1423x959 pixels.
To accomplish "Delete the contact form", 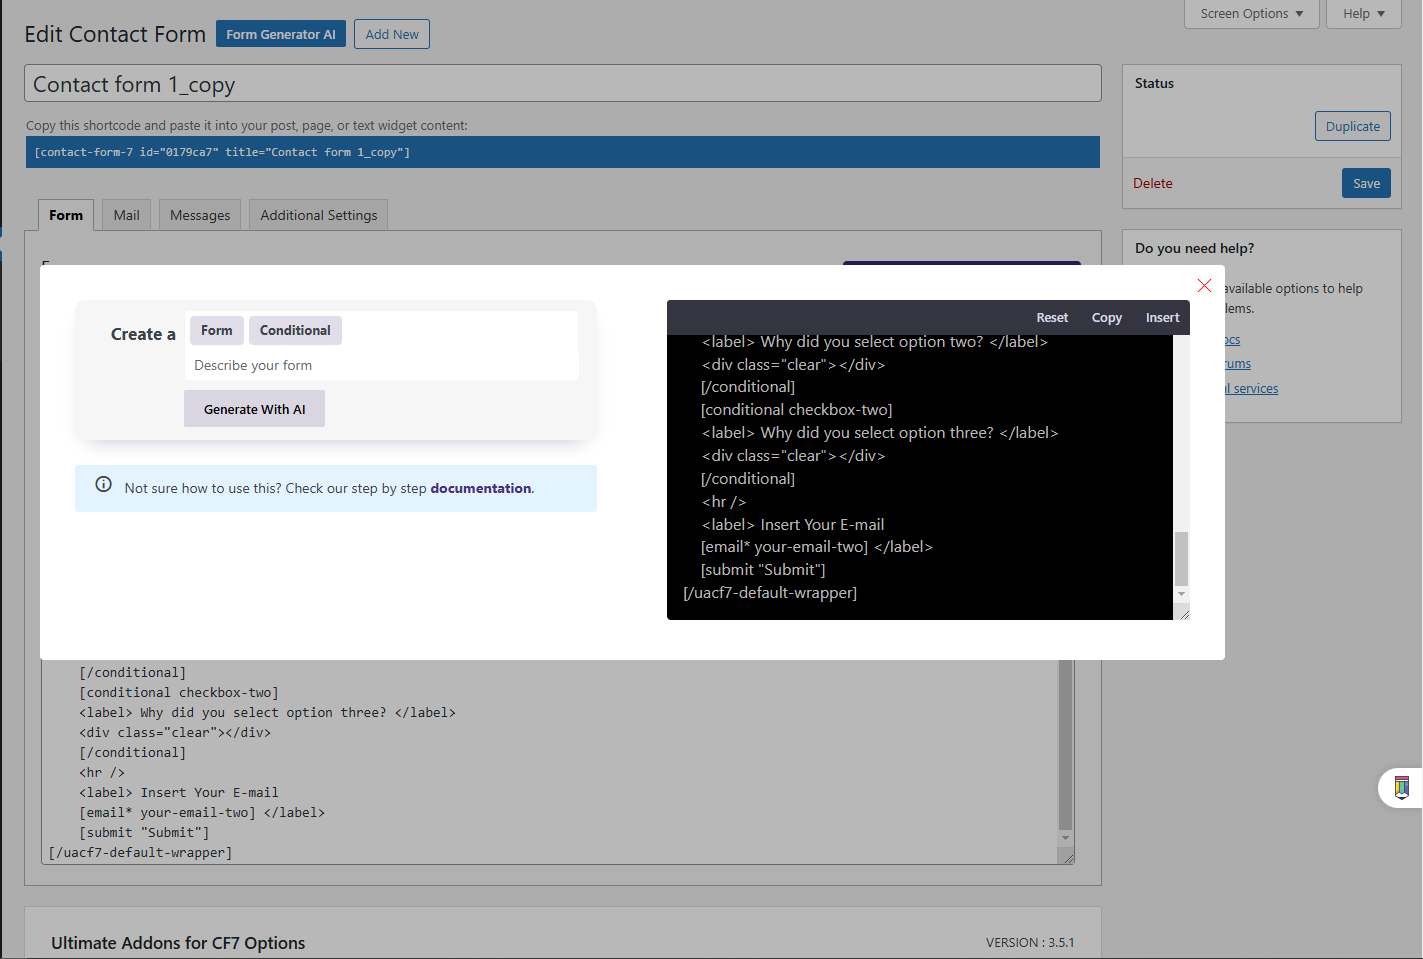I will 1153,183.
